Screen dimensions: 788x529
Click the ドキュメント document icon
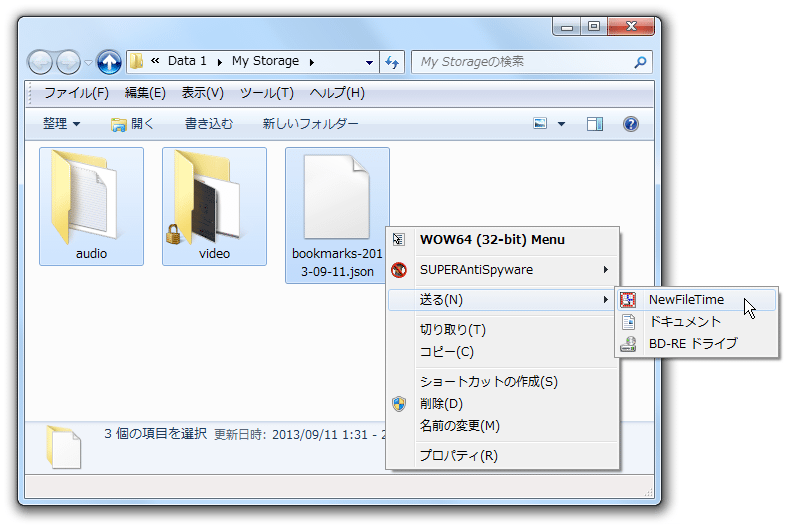point(628,322)
